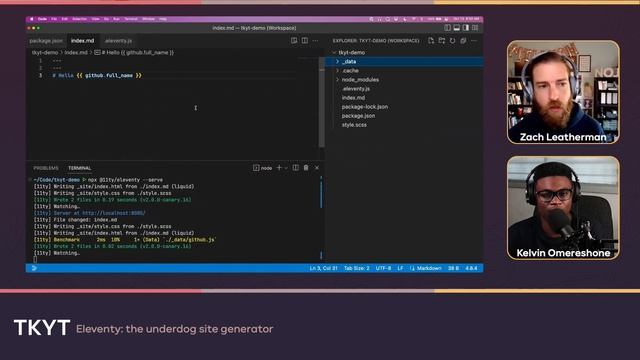Close the terminal panel

point(317,168)
